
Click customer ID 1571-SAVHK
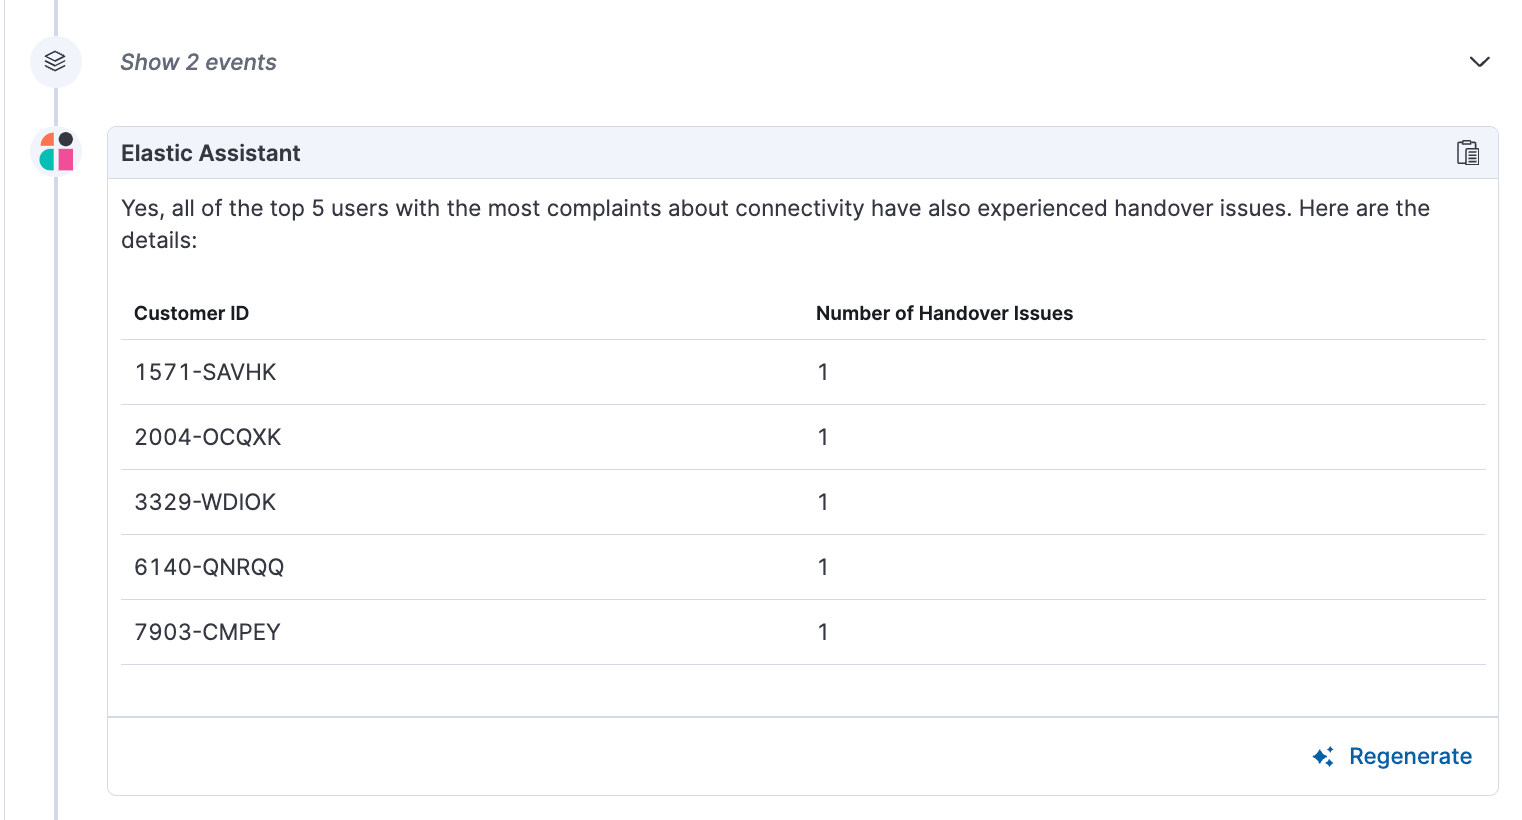(206, 372)
